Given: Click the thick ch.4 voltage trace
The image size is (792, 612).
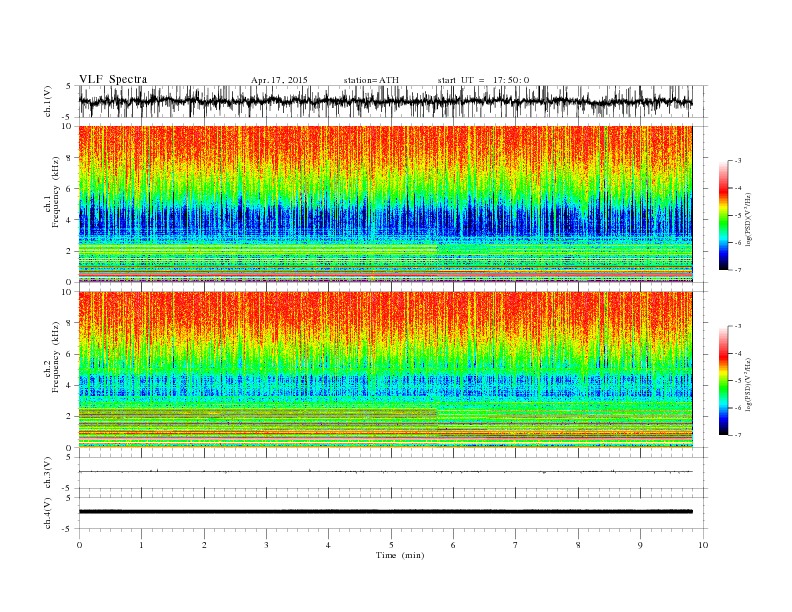Looking at the screenshot, I should click(x=385, y=512).
